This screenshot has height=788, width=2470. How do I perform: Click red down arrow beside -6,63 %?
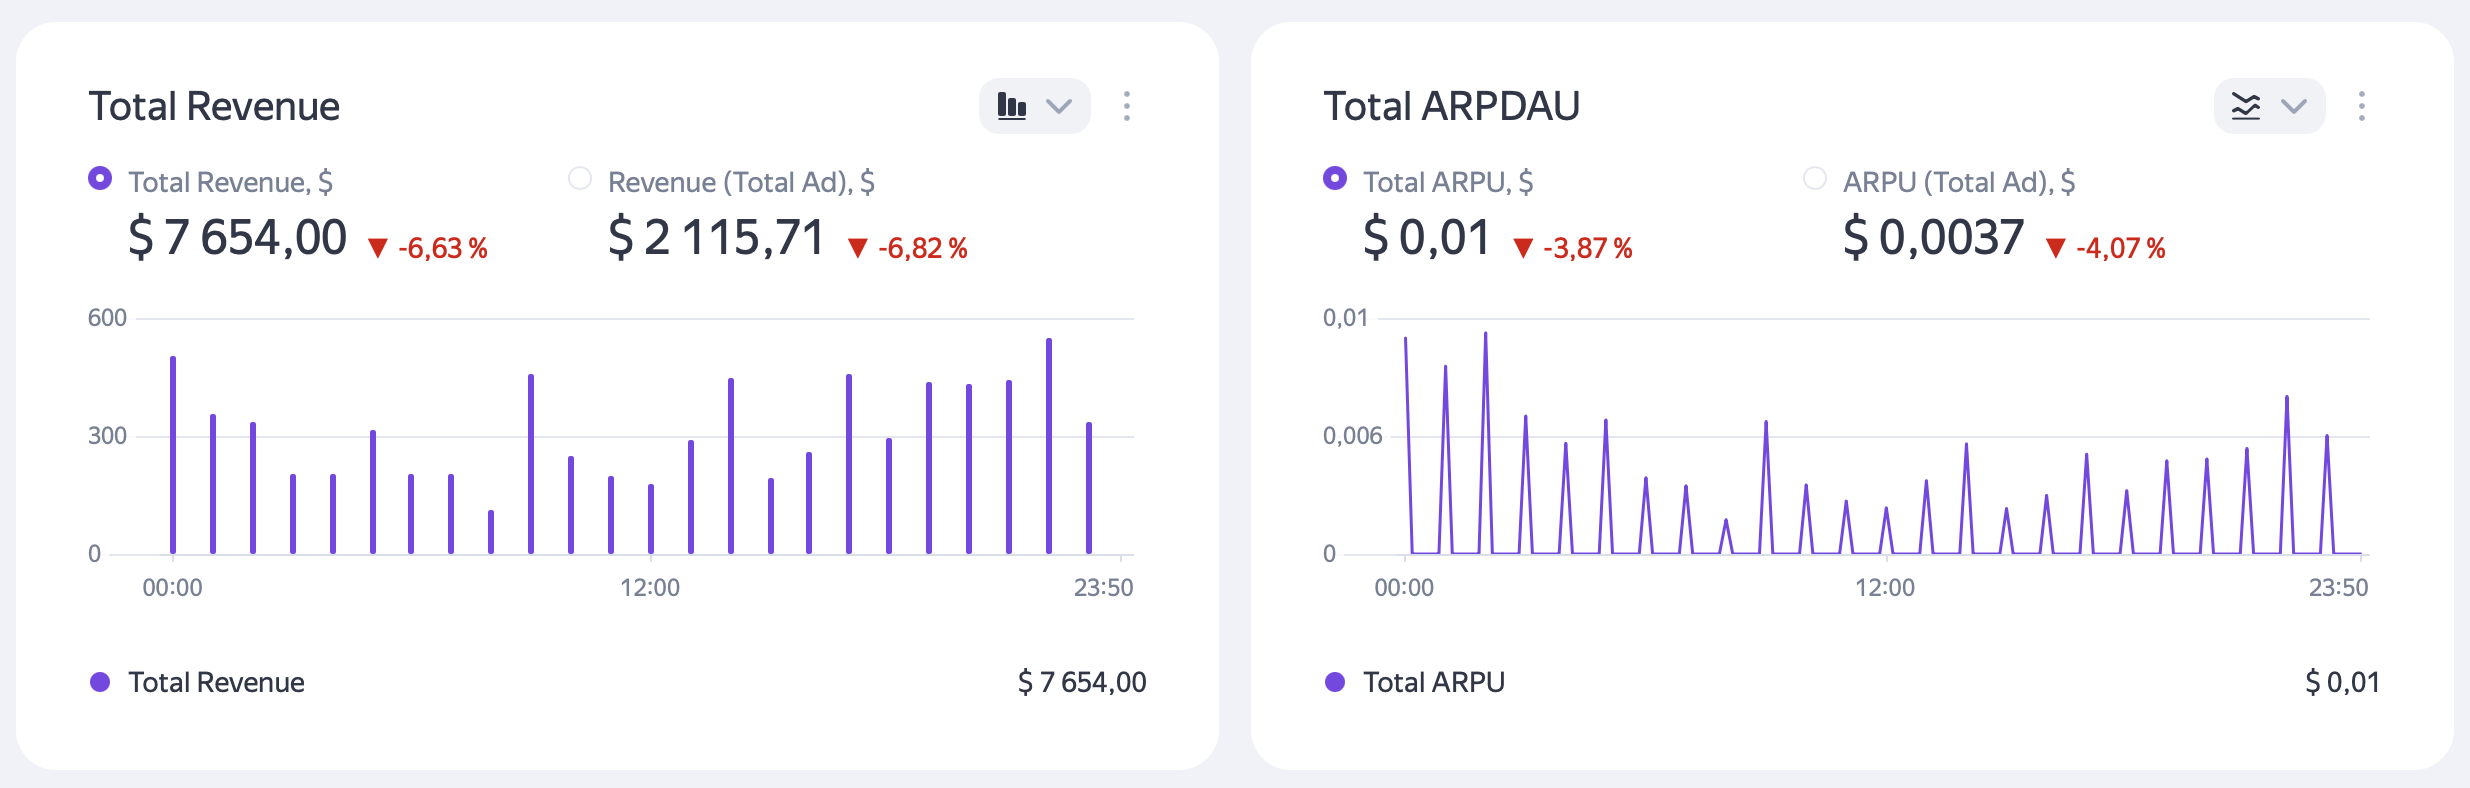point(377,248)
